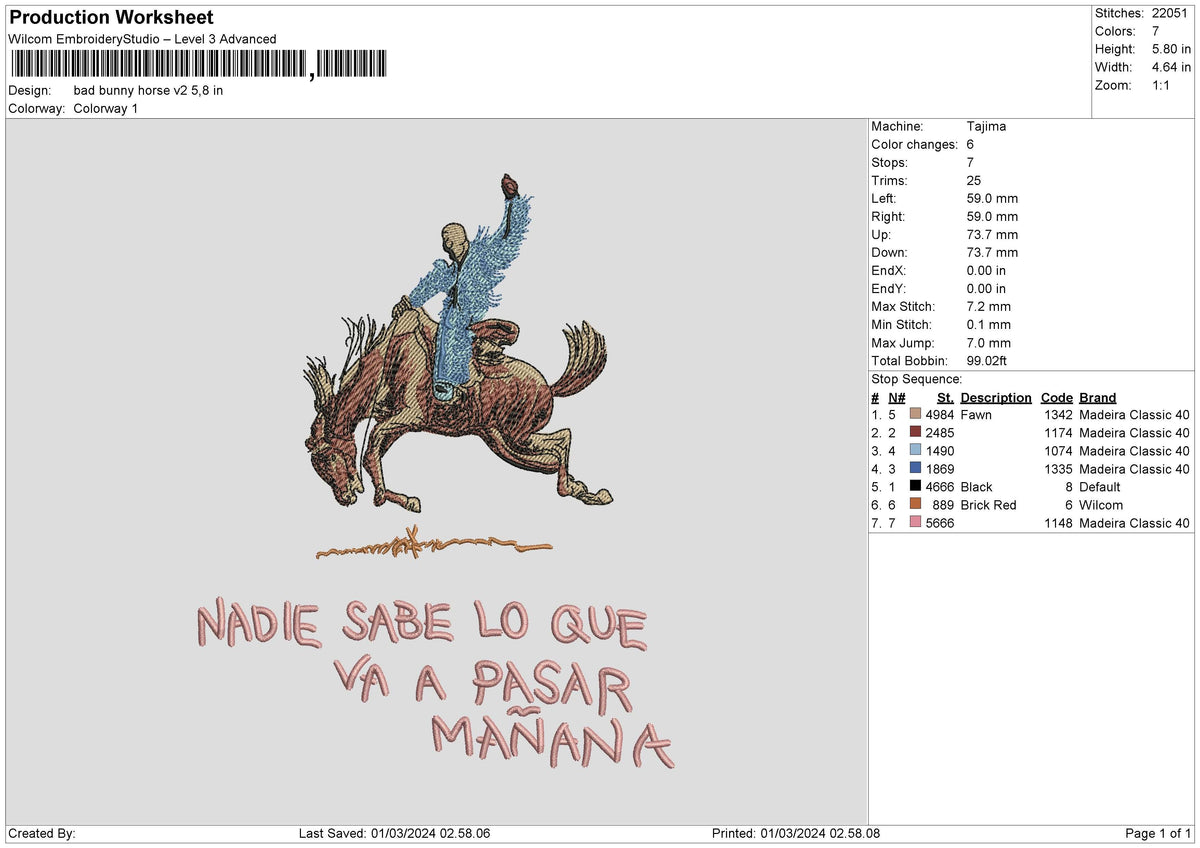The image size is (1200, 848).
Task: Click the 'Created By:' footer label
Action: click(42, 834)
